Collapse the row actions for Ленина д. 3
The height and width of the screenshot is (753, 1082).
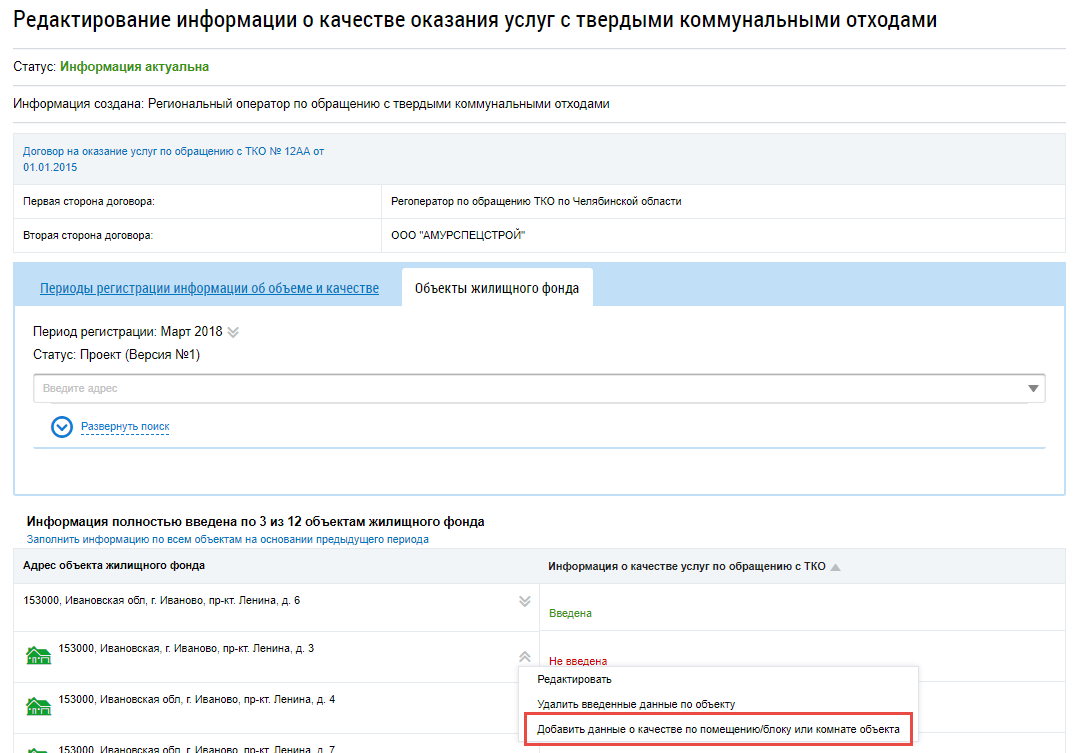[x=524, y=656]
